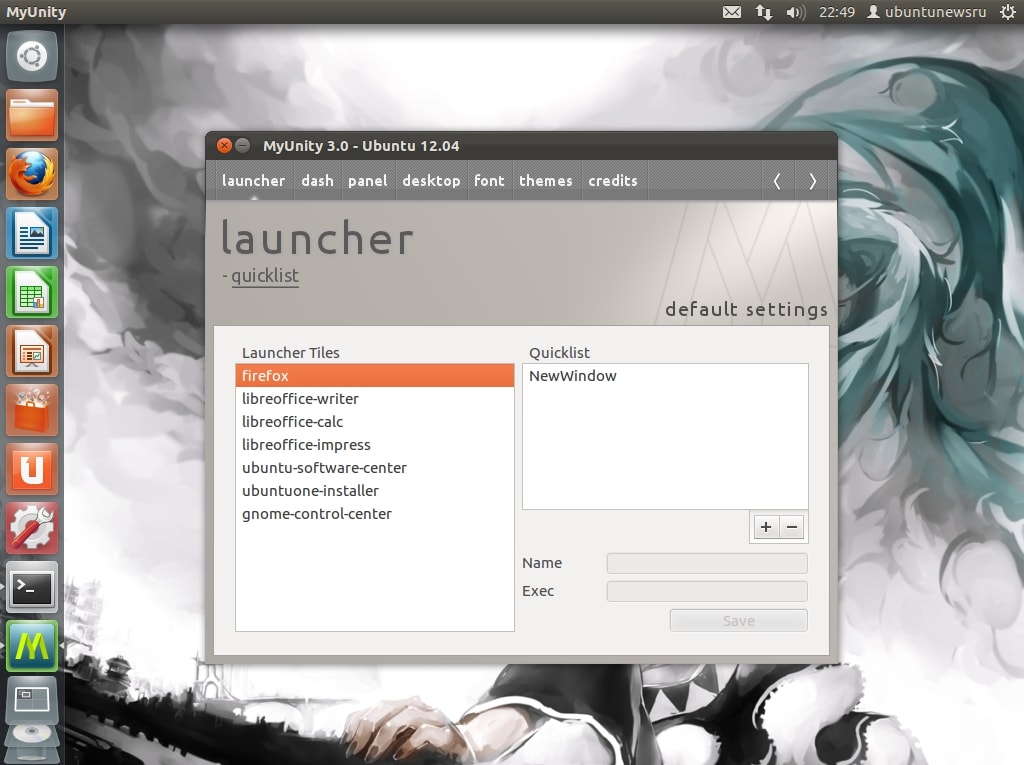1024x765 pixels.
Task: Open Ubuntu One dock icon
Action: pos(32,469)
